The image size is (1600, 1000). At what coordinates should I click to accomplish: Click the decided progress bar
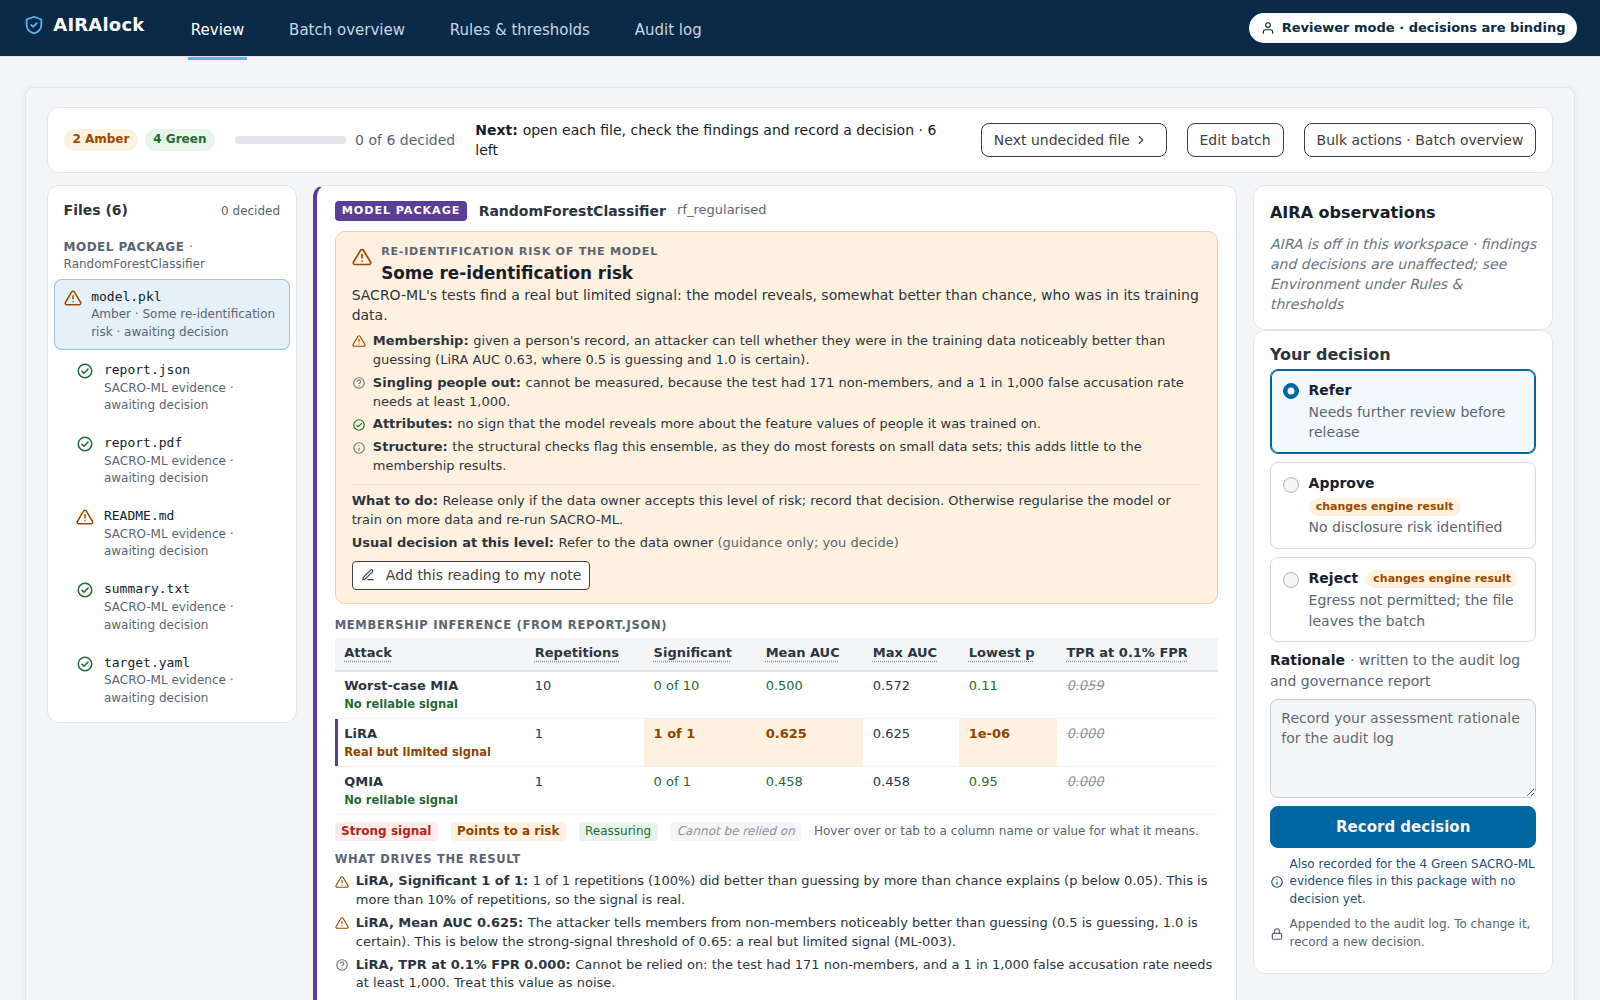point(290,140)
